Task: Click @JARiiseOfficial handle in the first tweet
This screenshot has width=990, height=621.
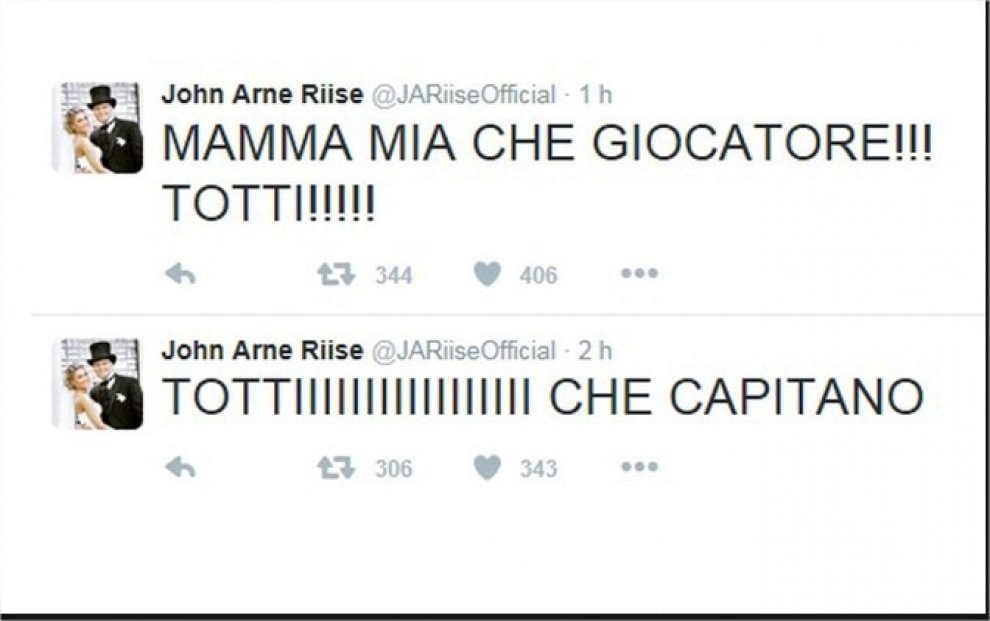Action: (x=463, y=96)
